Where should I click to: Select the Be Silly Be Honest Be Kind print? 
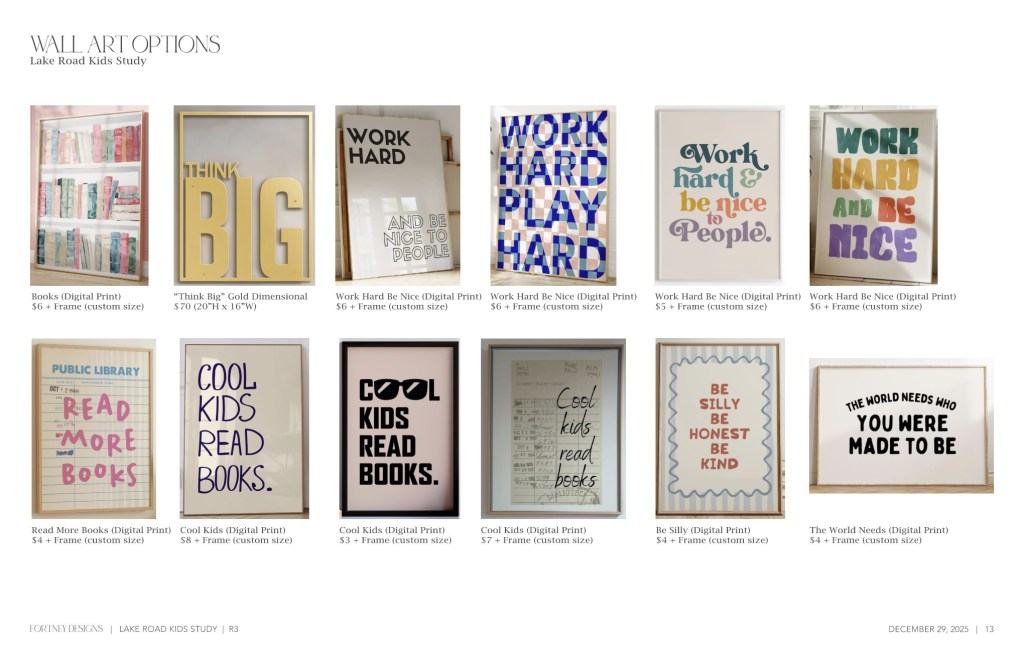pos(720,428)
